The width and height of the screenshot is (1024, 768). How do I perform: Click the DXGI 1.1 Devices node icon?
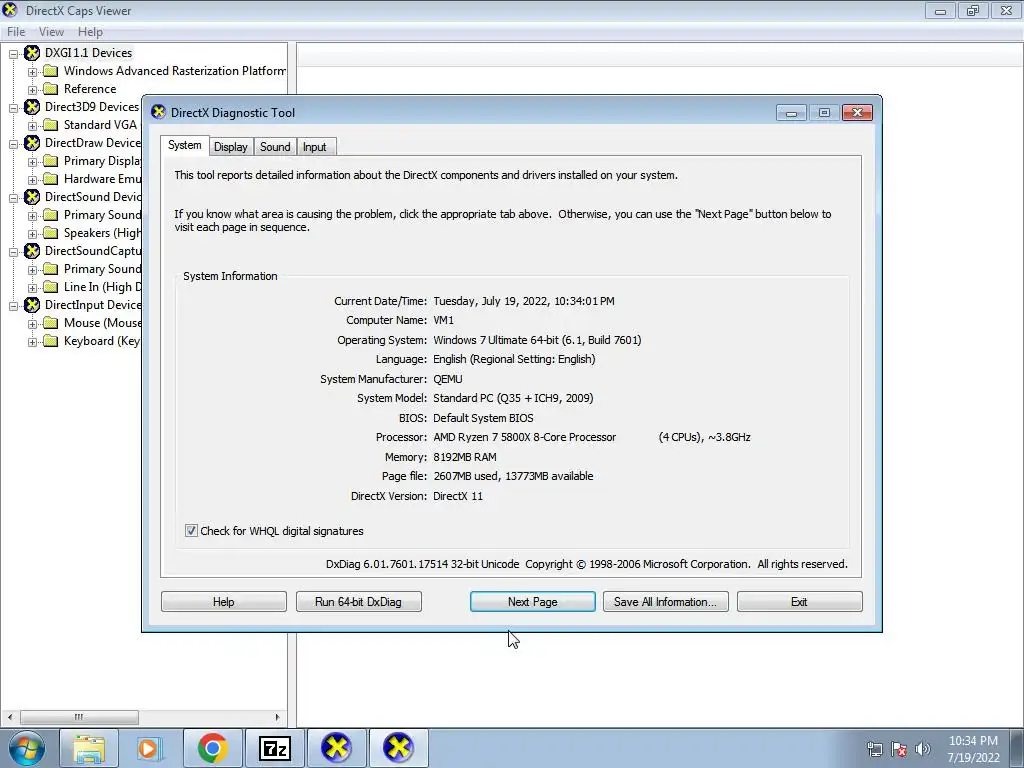(x=32, y=53)
